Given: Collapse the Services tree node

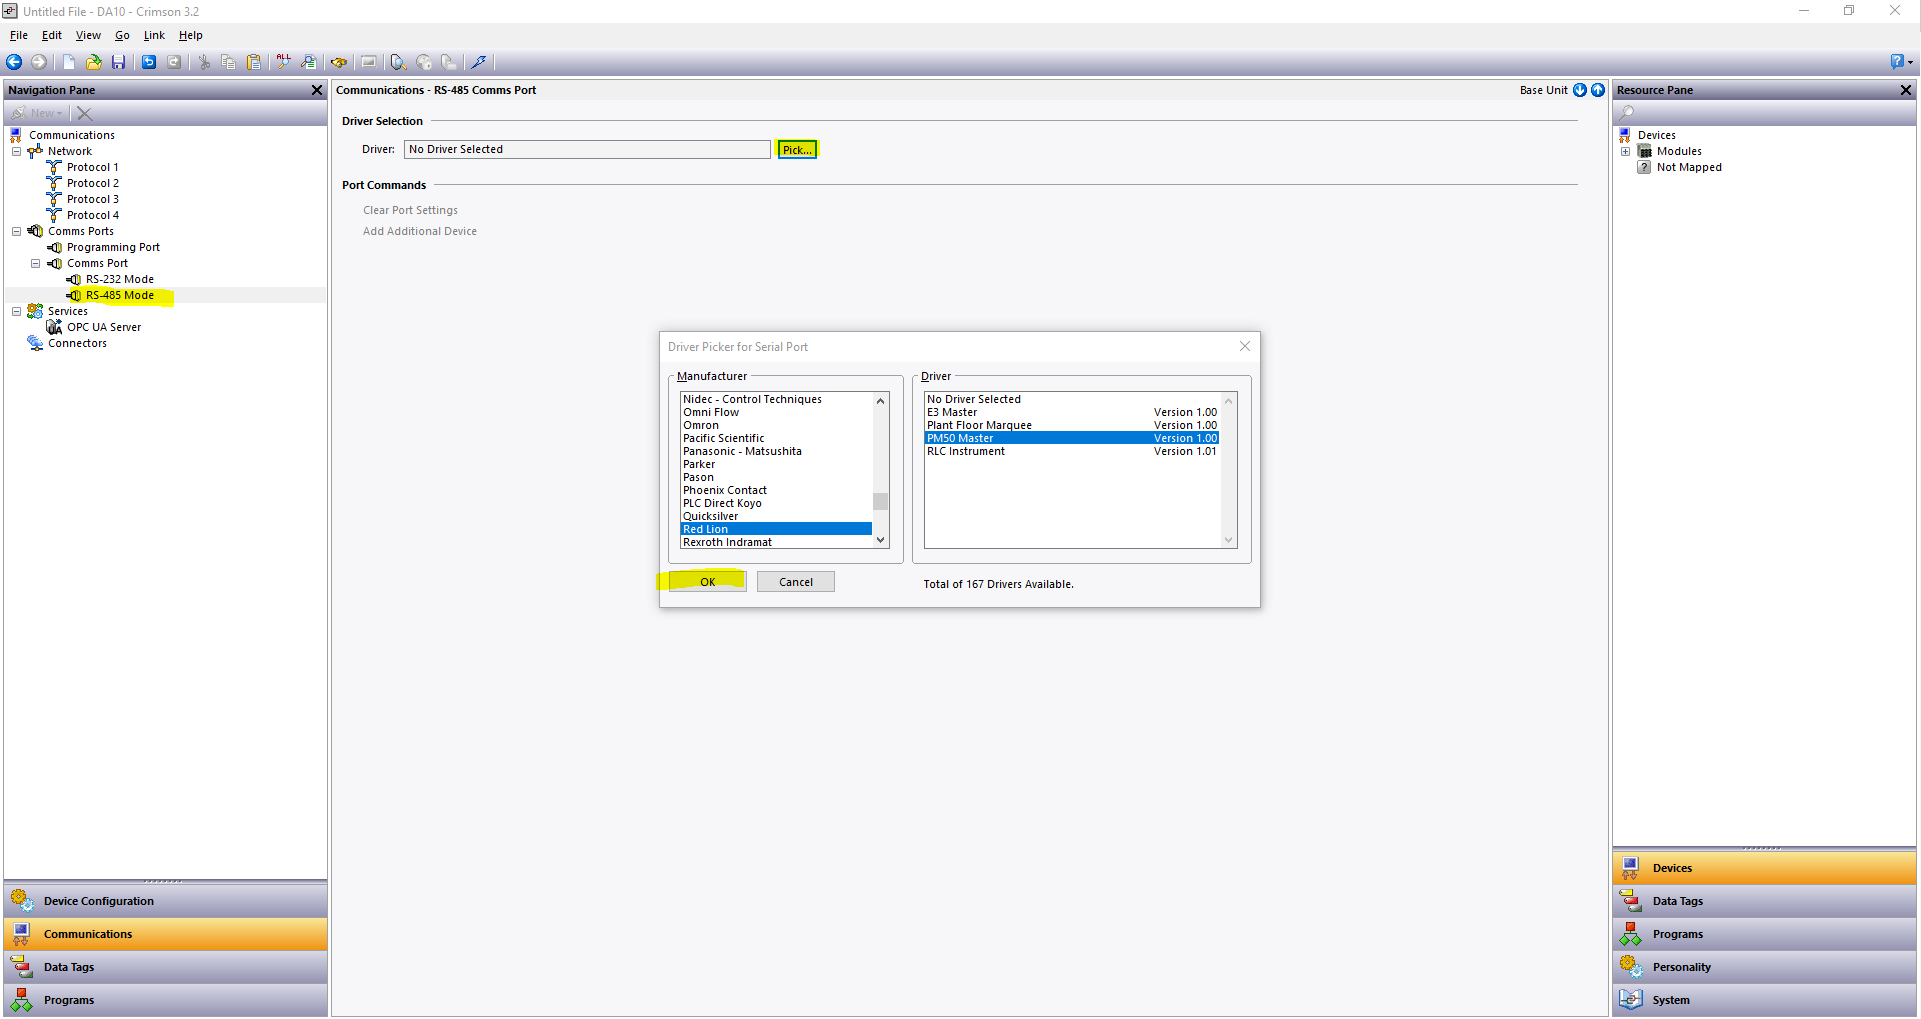Looking at the screenshot, I should point(16,311).
